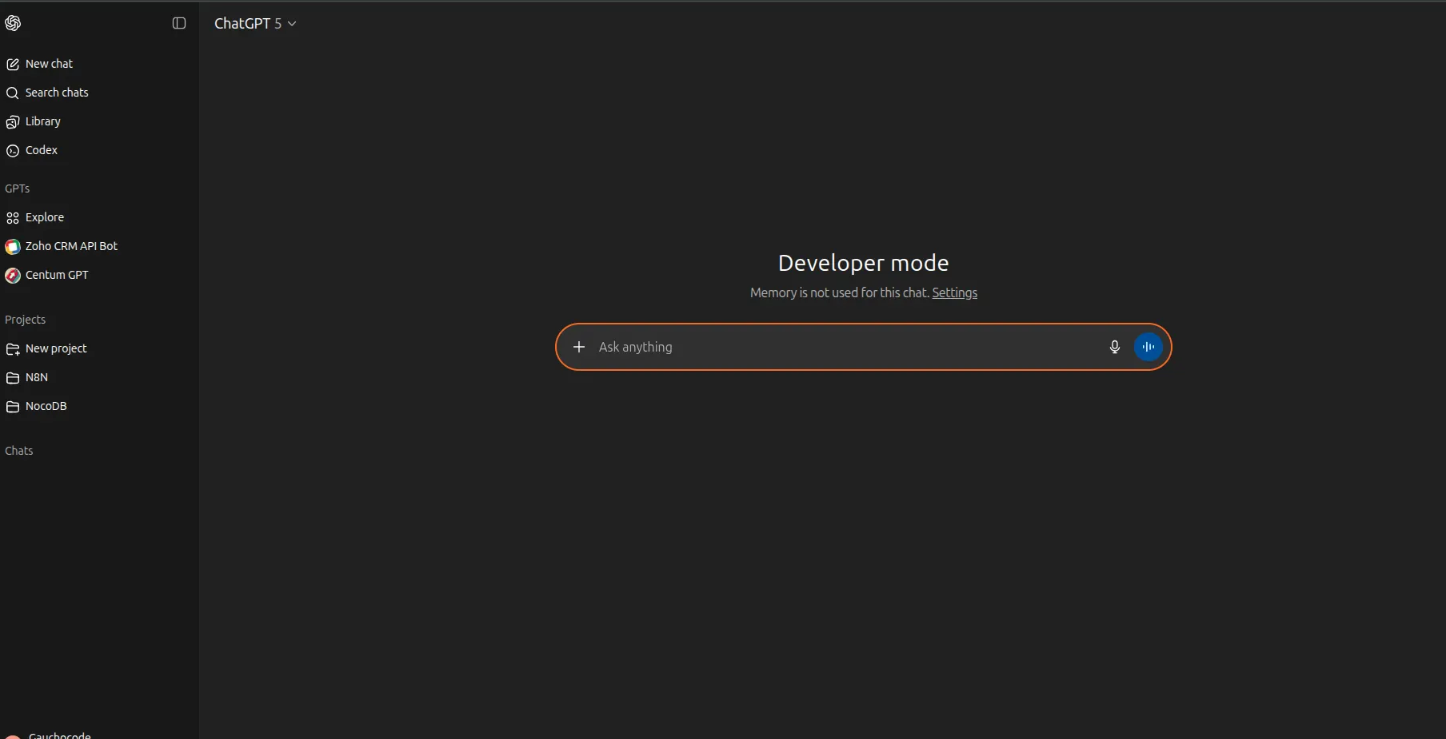Screen dimensions: 1446x739
Task: Click the plus attach icon in prompt box
Action: click(579, 347)
